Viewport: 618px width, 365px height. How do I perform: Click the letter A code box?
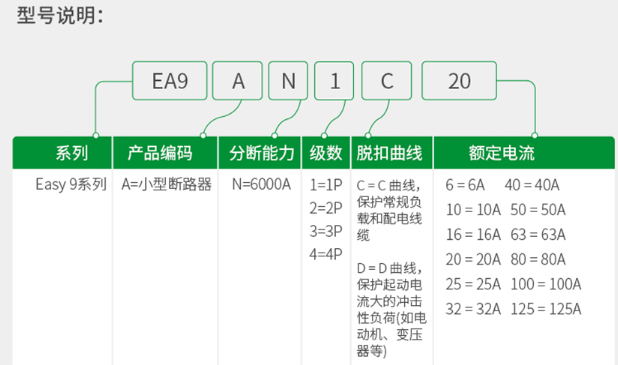click(x=237, y=81)
